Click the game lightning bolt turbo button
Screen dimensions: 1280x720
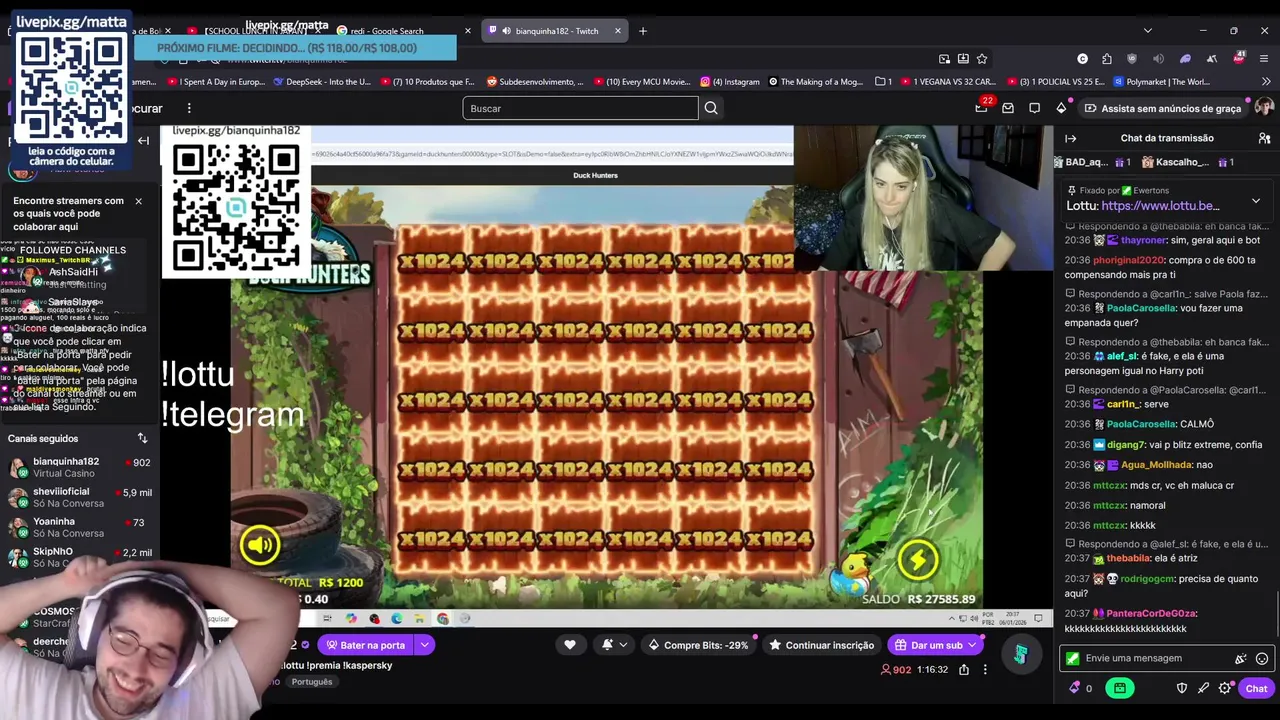pos(917,559)
